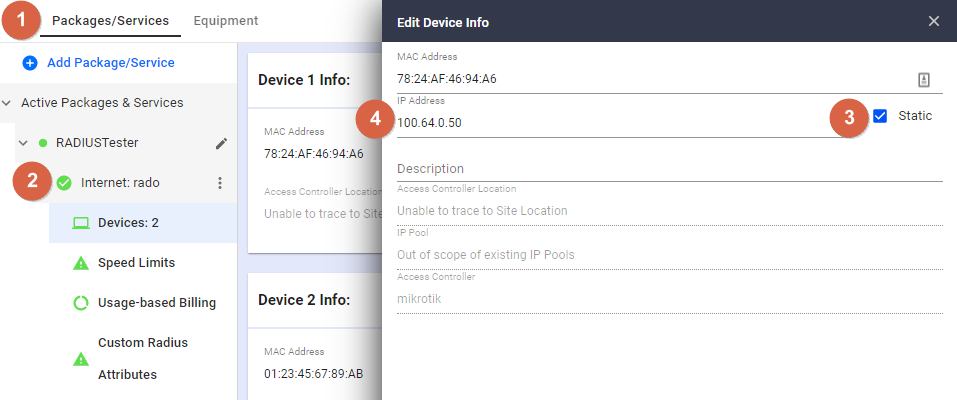957x400 pixels.
Task: Collapse the RADIUSTester tree node
Action: (x=23, y=143)
